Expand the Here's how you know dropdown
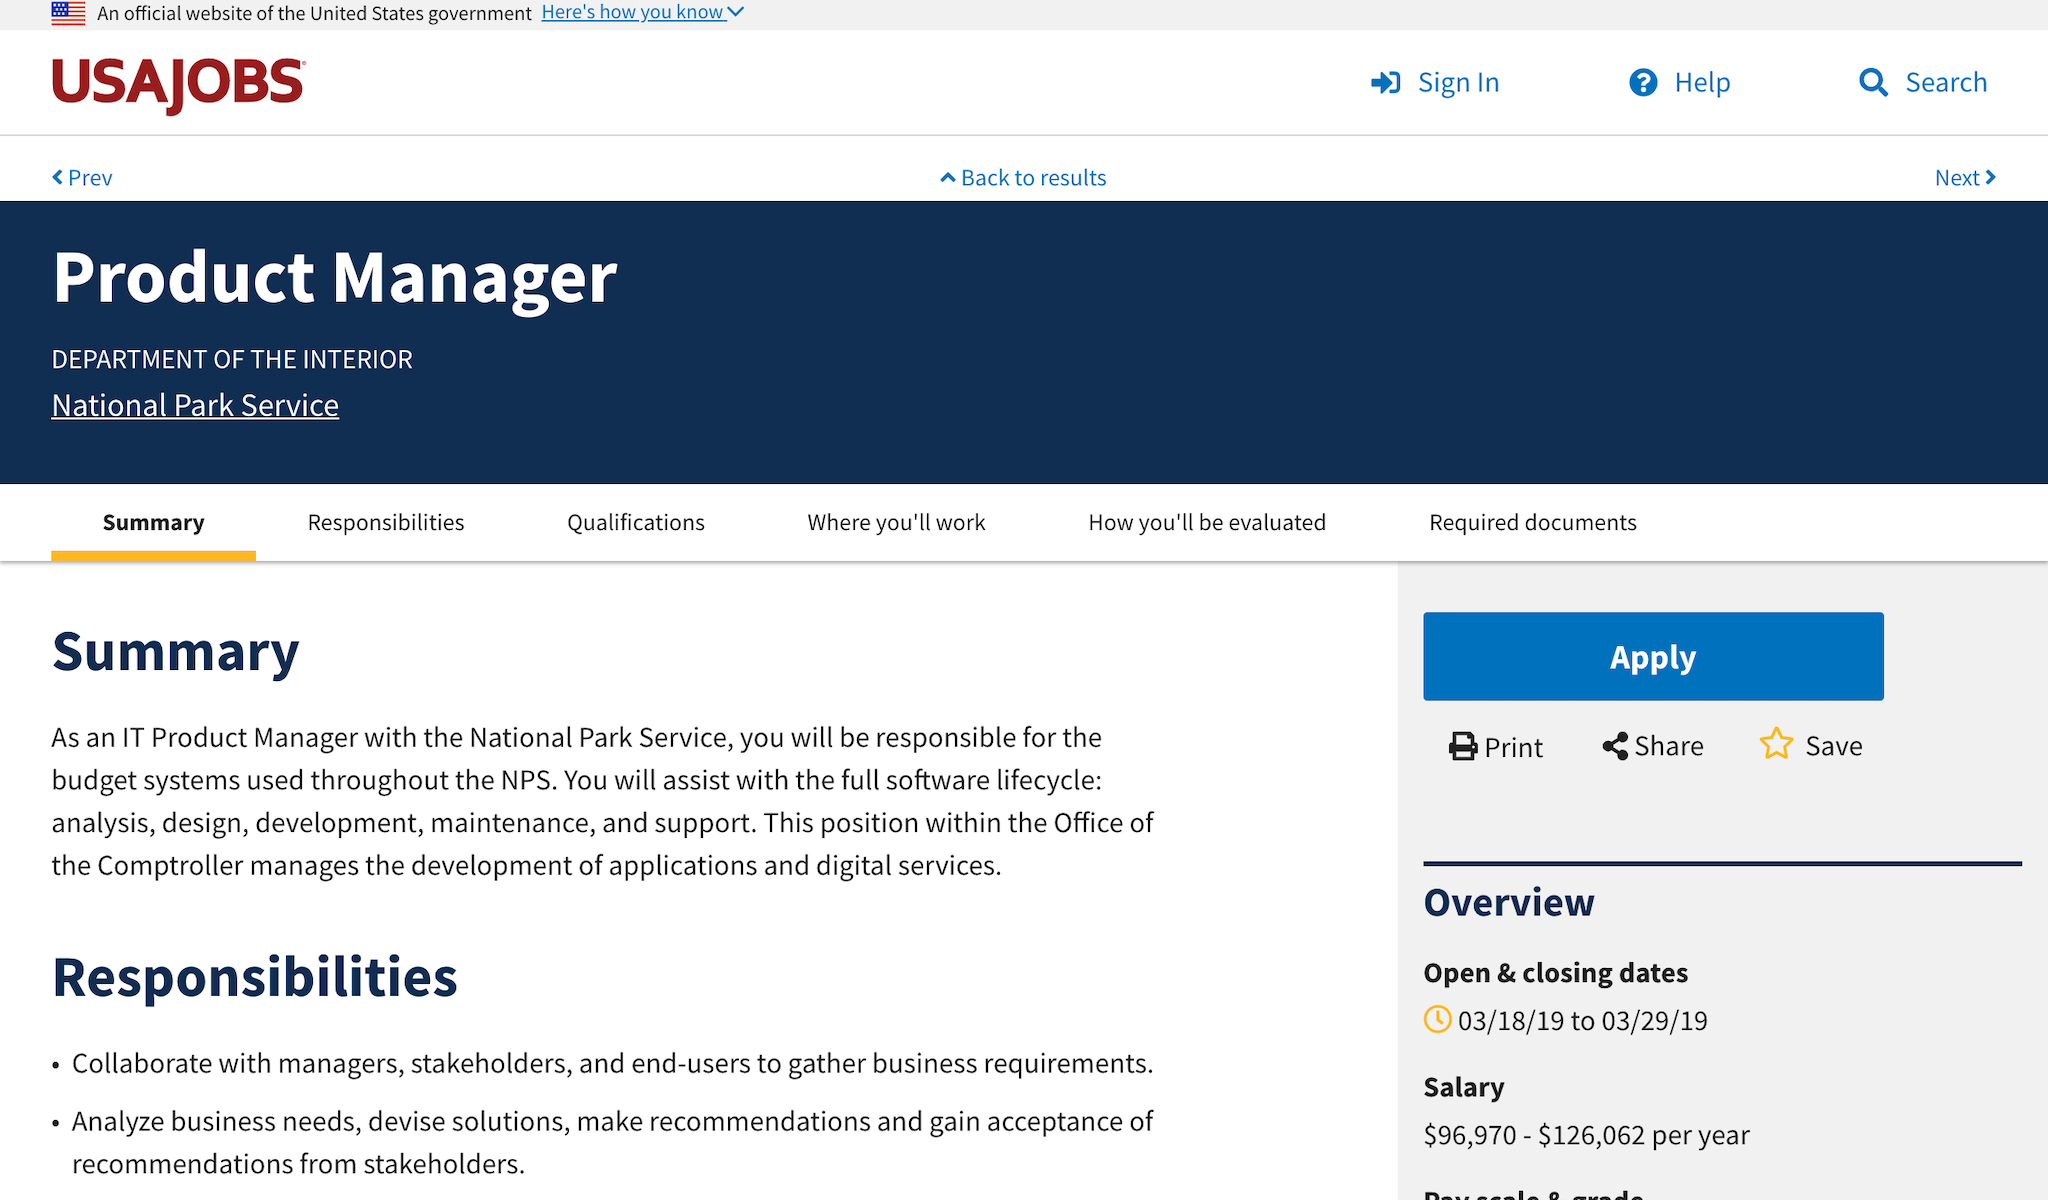 pyautogui.click(x=643, y=11)
